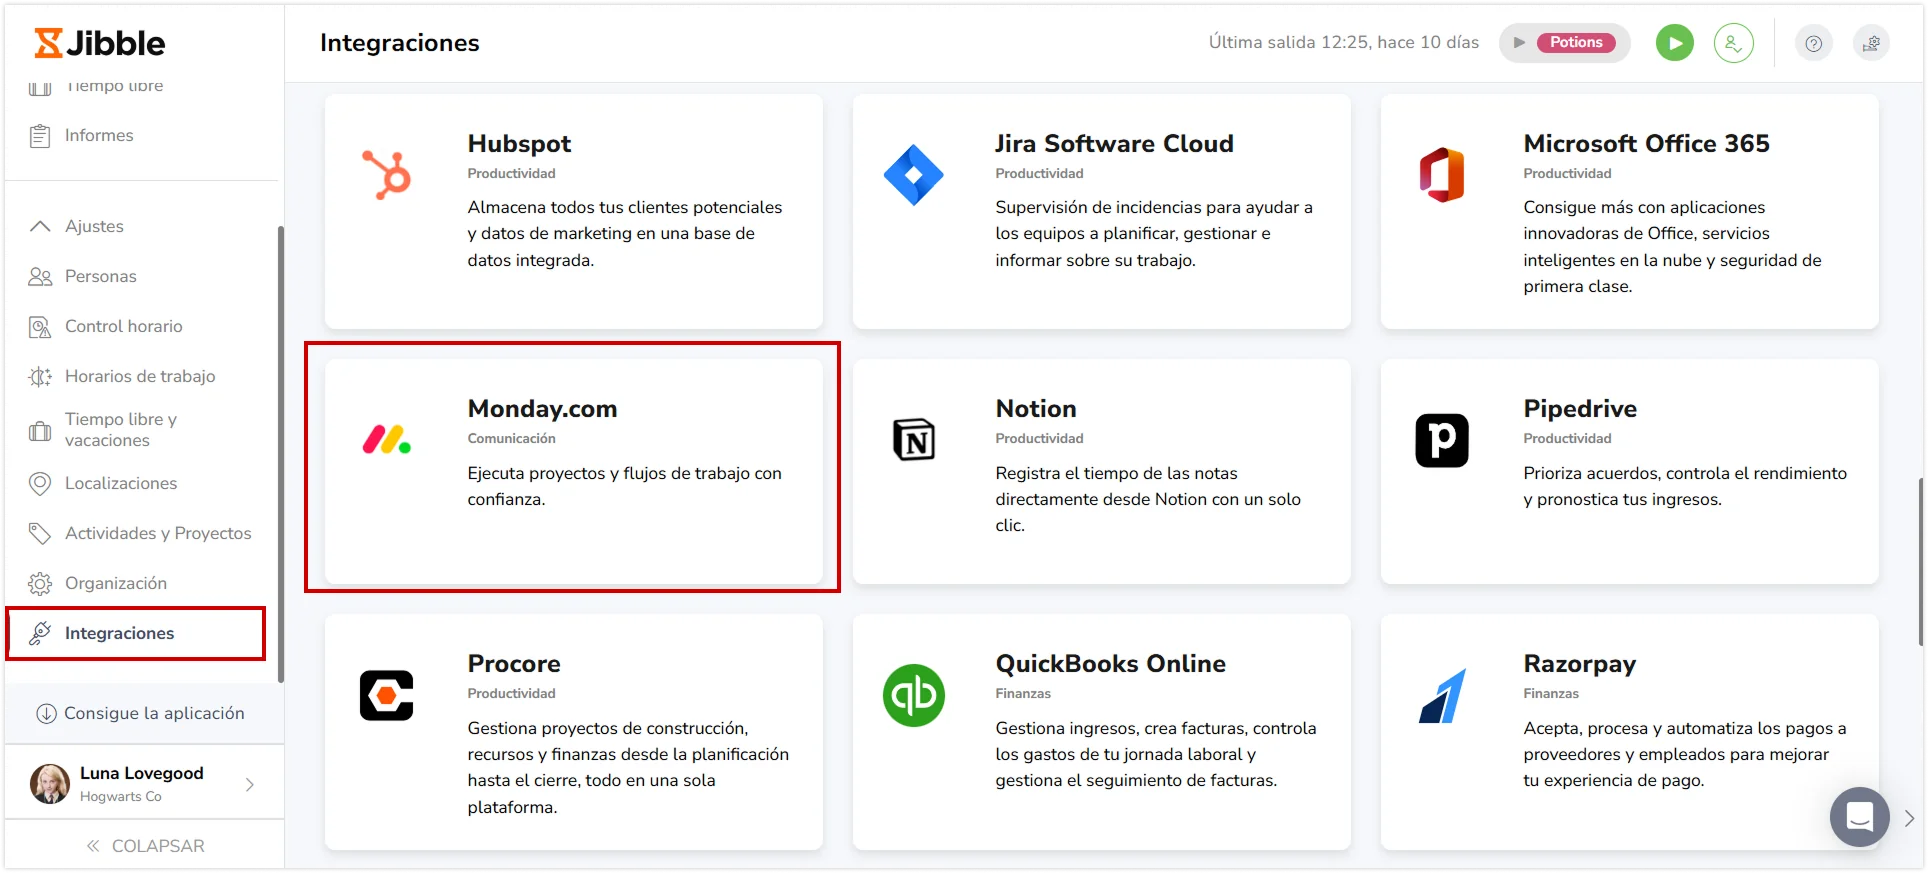
Task: Click the Jira Software Cloud diamond logo
Action: coord(914,175)
